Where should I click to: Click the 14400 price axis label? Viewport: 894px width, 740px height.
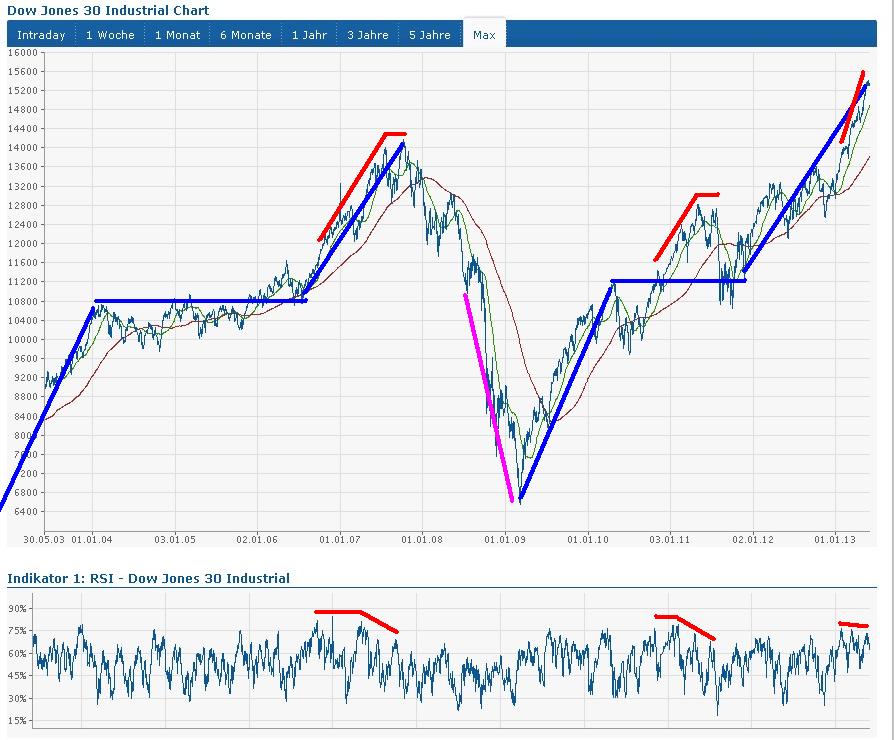pyautogui.click(x=23, y=129)
